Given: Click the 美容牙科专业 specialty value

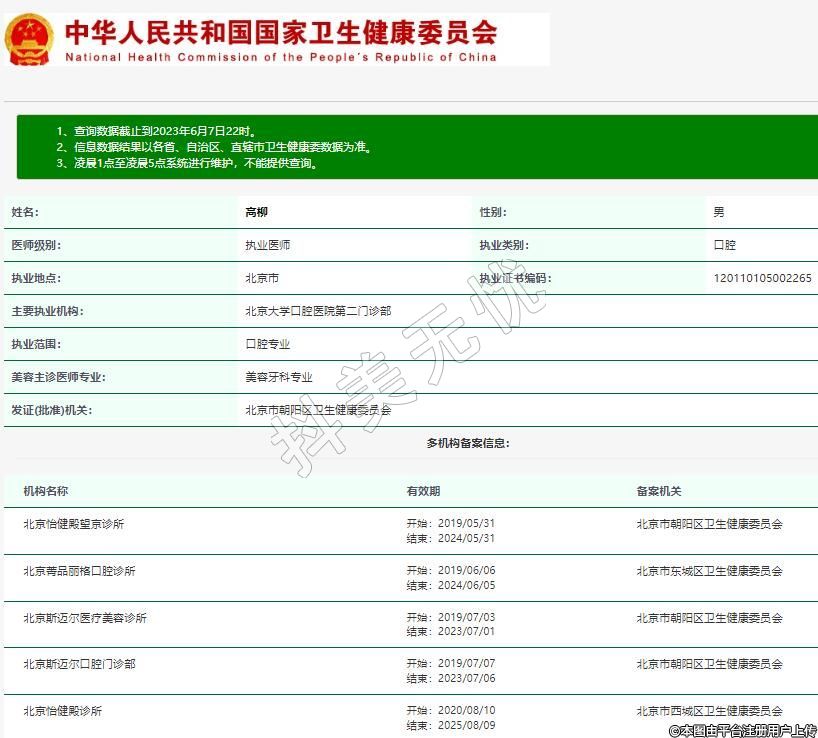Looking at the screenshot, I should 279,377.
